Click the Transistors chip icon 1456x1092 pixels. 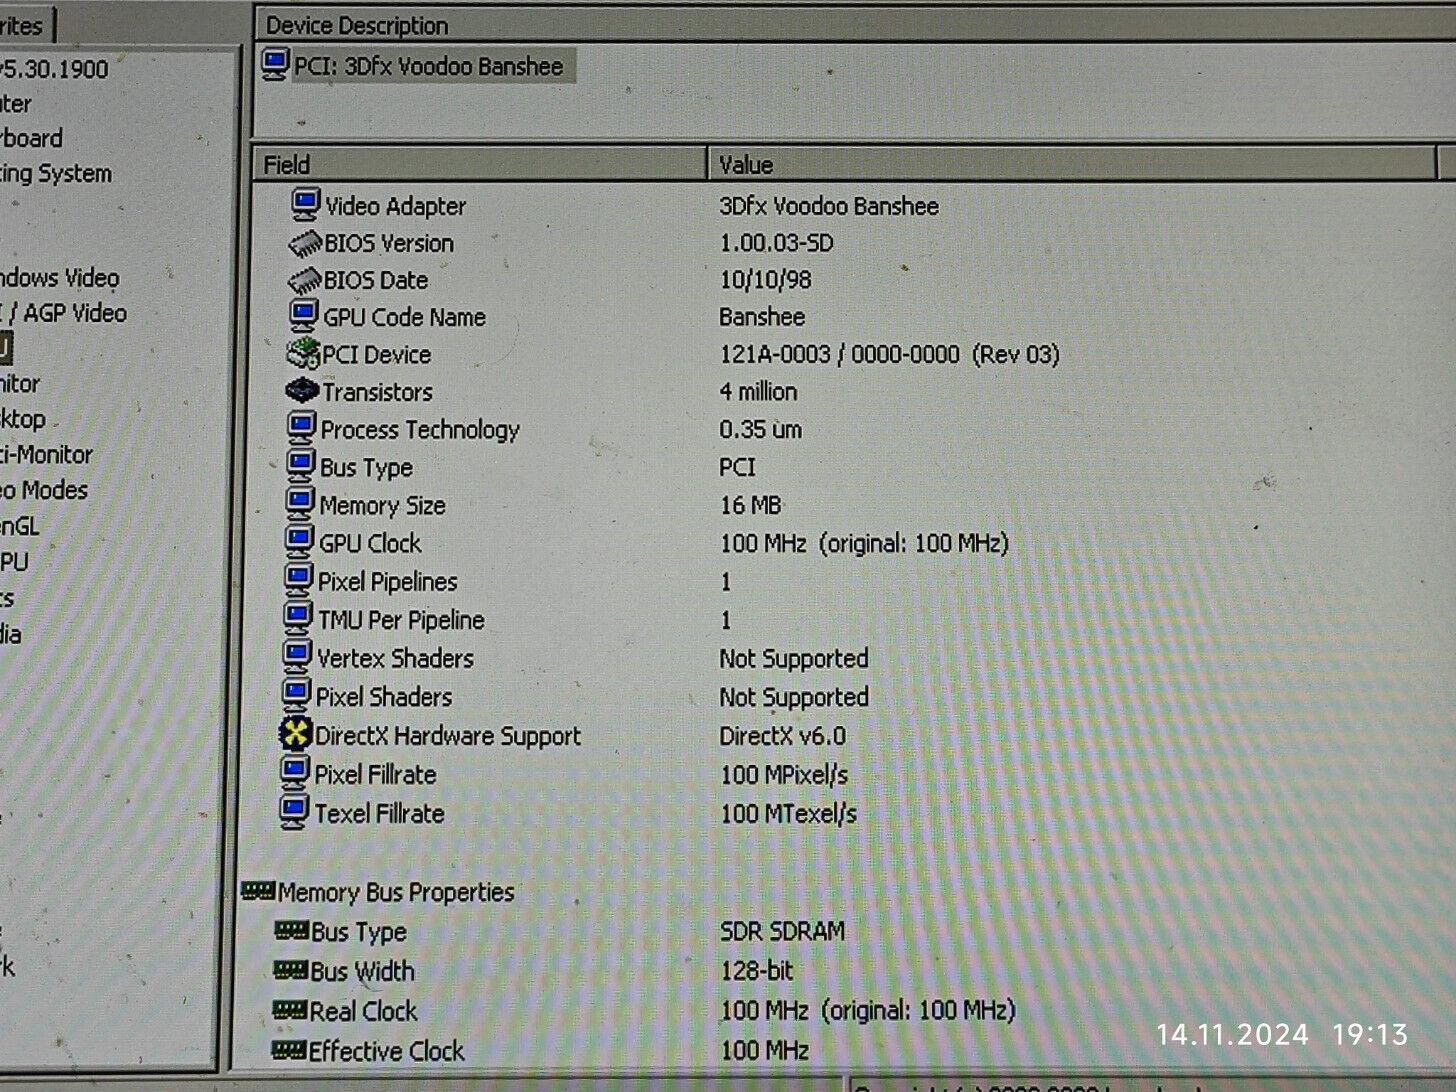click(302, 391)
